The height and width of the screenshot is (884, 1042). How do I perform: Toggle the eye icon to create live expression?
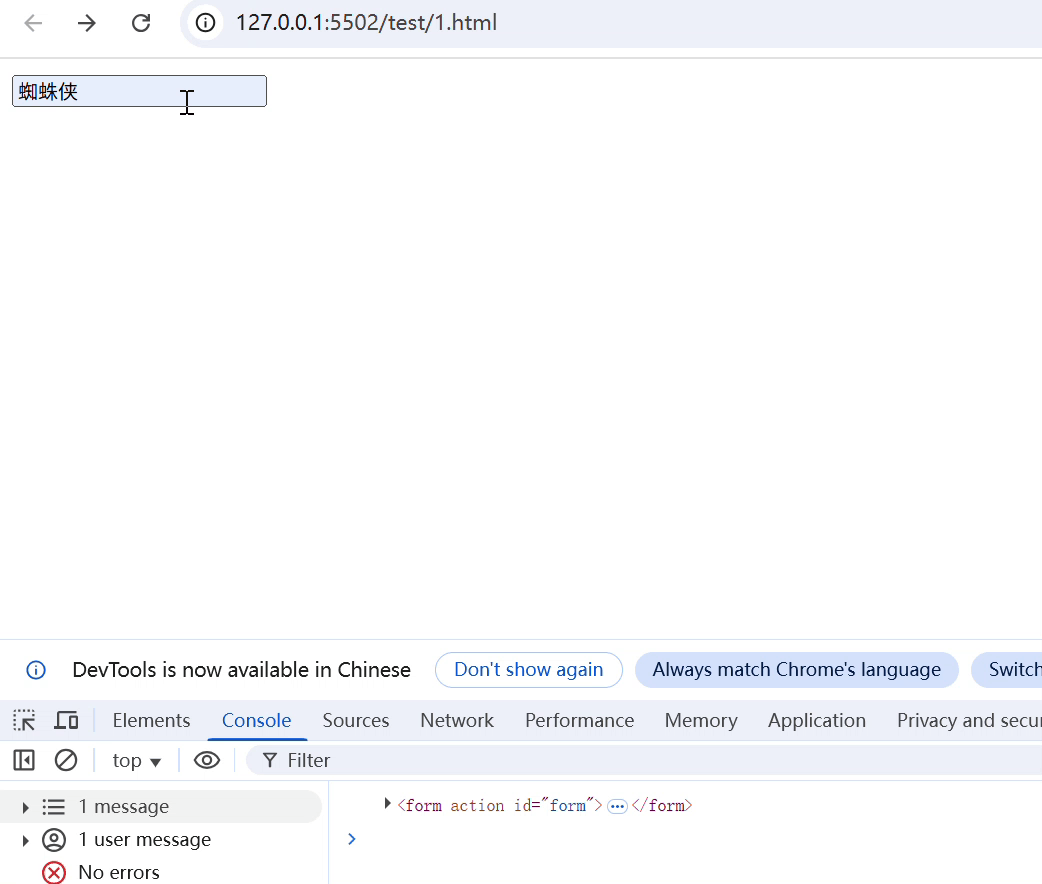207,760
